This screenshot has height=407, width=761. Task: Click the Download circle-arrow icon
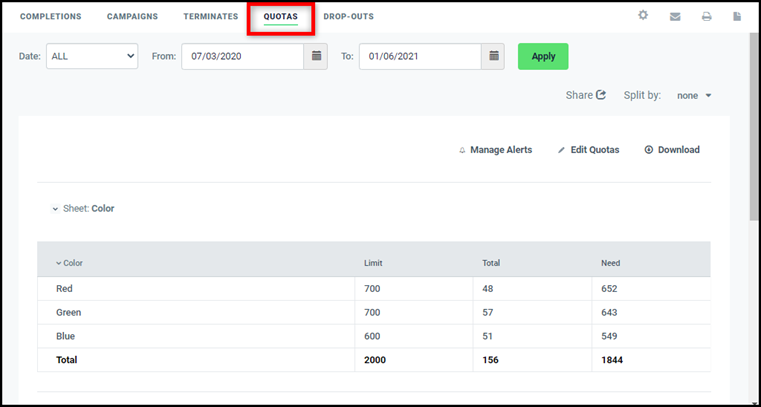pos(649,150)
